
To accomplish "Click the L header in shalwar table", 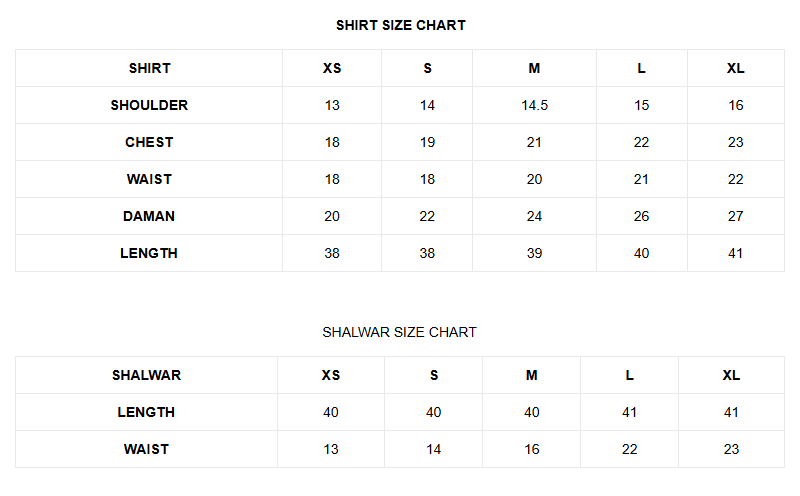I will pos(630,375).
